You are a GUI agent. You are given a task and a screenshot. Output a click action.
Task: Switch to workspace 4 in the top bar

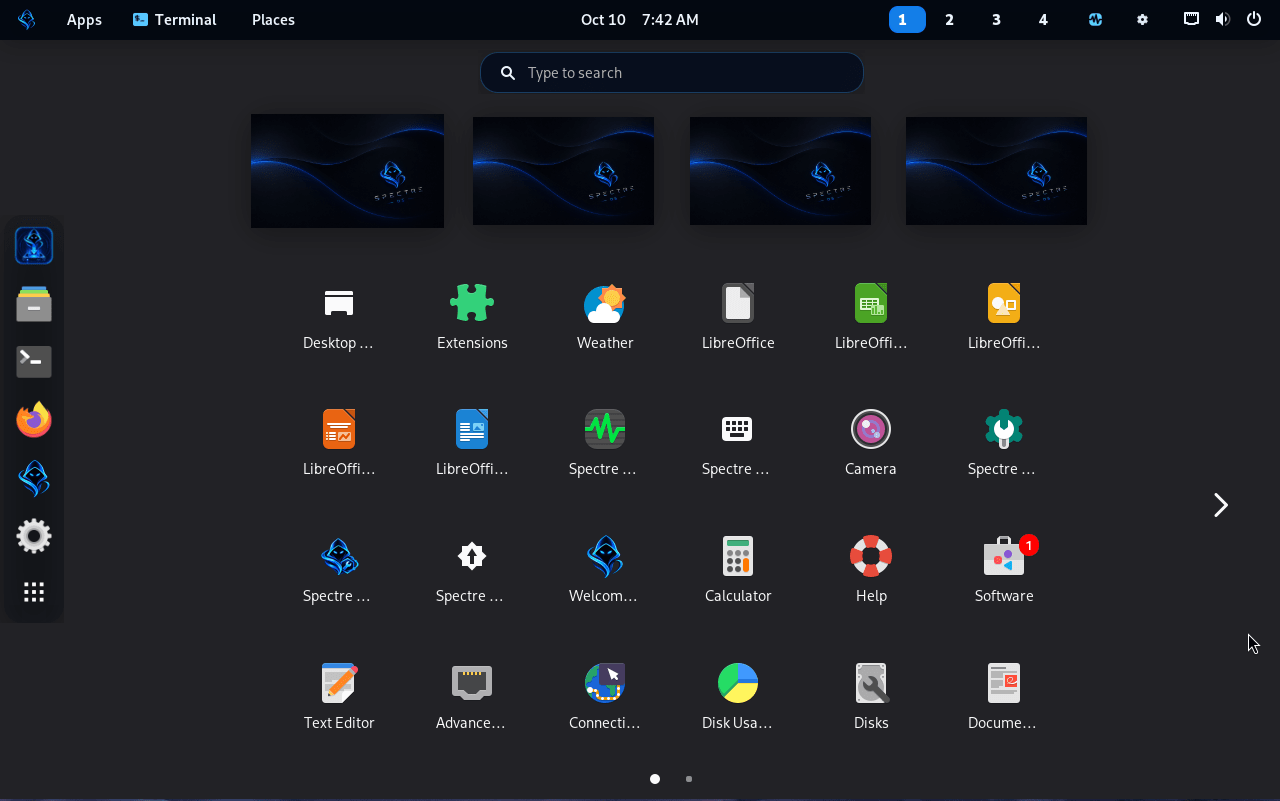1043,20
